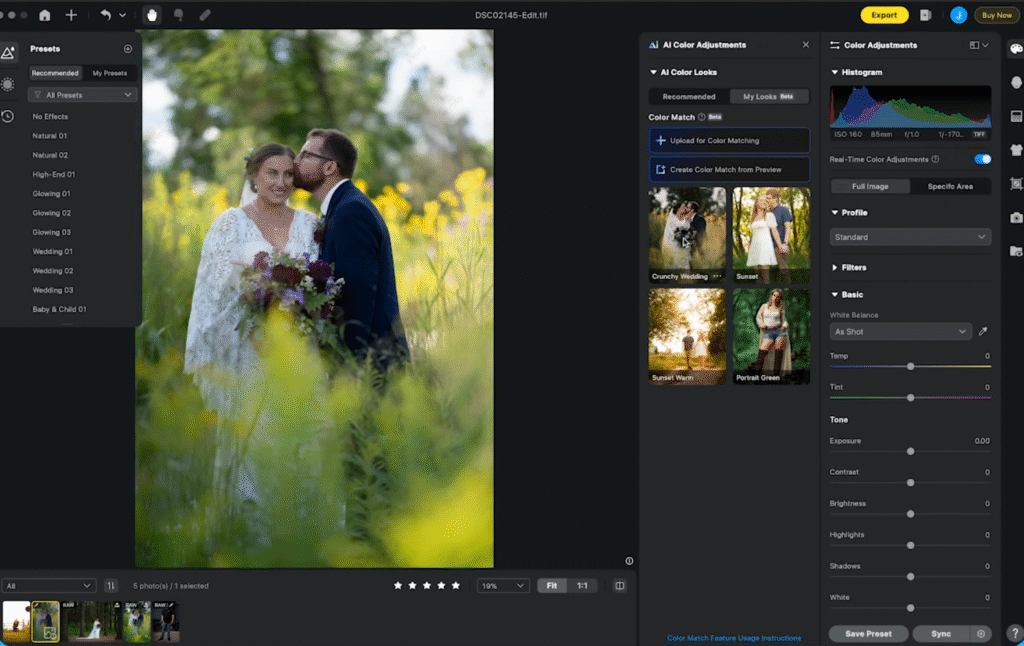Click the Undo arrow icon
The image size is (1024, 646).
click(105, 15)
